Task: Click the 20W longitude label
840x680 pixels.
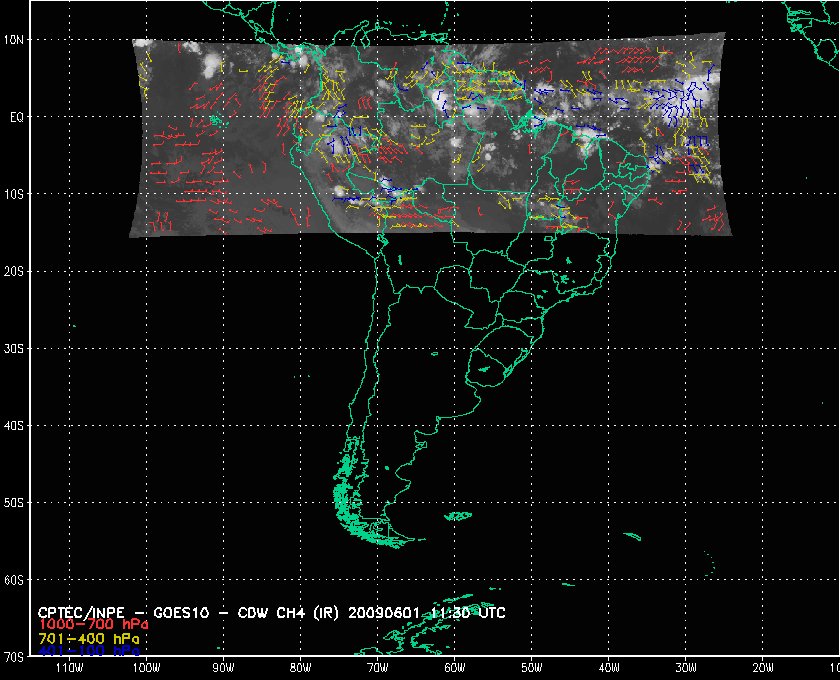Action: tap(762, 667)
